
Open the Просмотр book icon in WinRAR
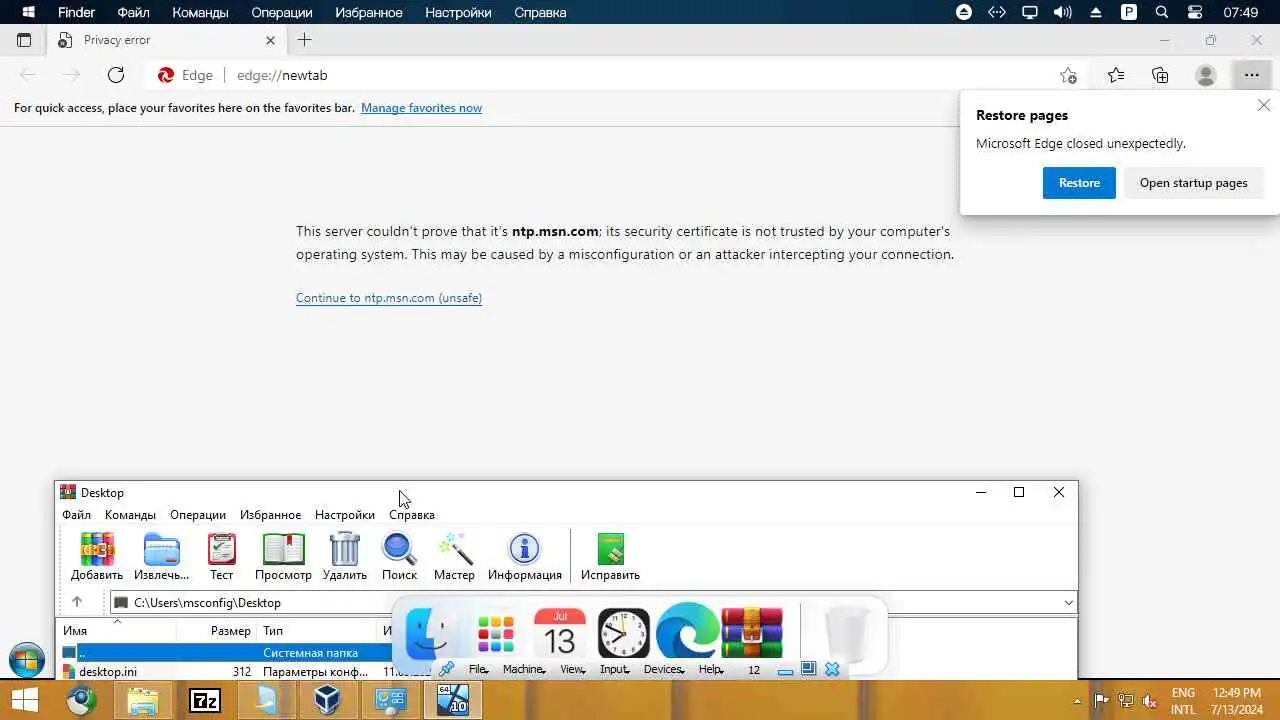tap(283, 556)
